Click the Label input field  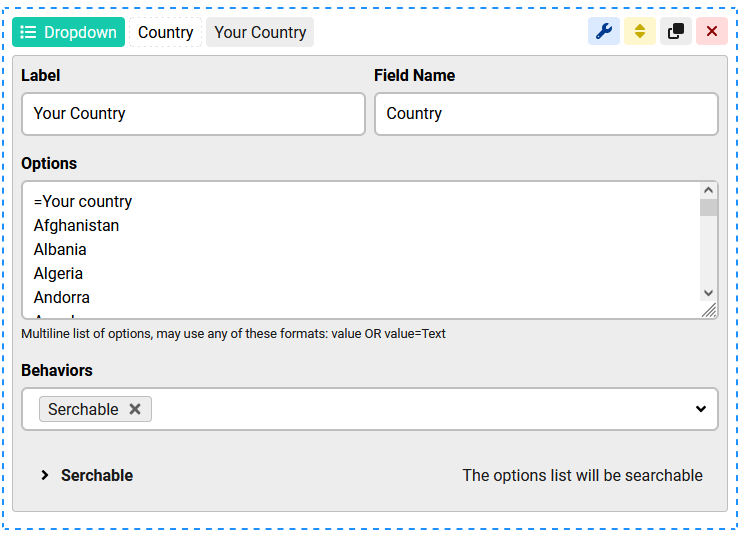click(x=193, y=114)
